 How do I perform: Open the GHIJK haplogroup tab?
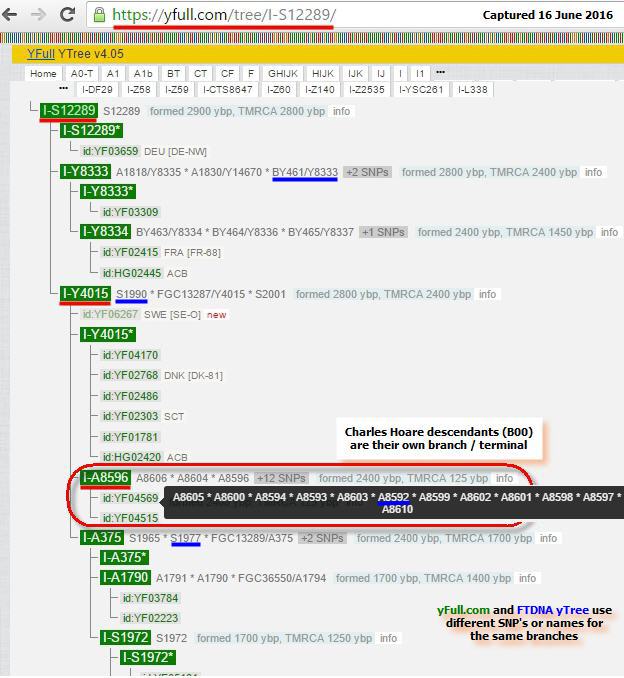point(283,74)
